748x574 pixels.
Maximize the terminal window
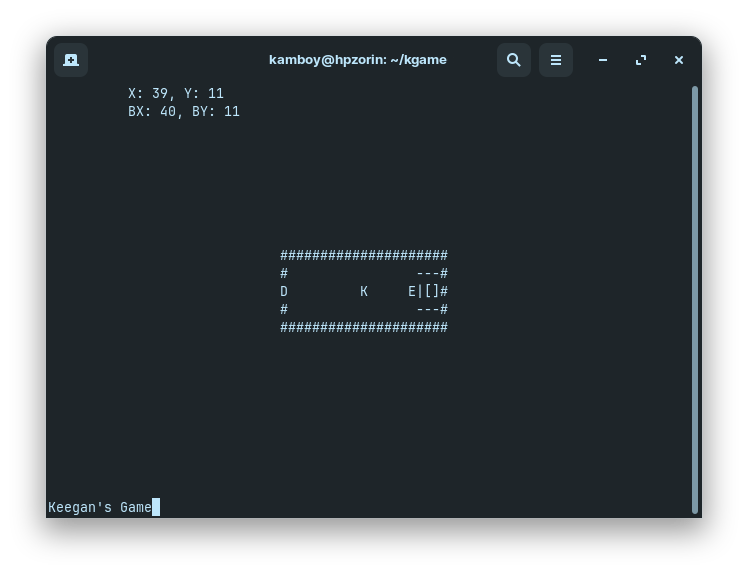641,60
